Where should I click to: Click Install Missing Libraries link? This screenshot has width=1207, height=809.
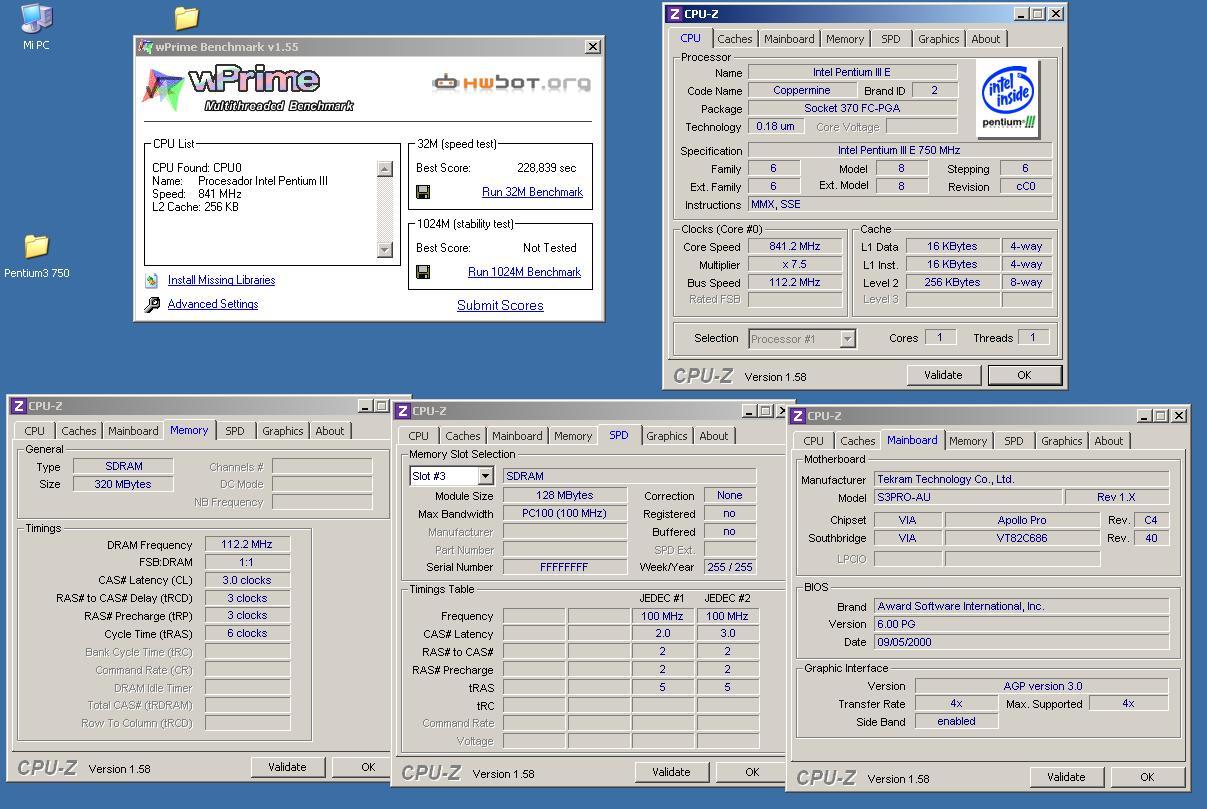point(221,281)
